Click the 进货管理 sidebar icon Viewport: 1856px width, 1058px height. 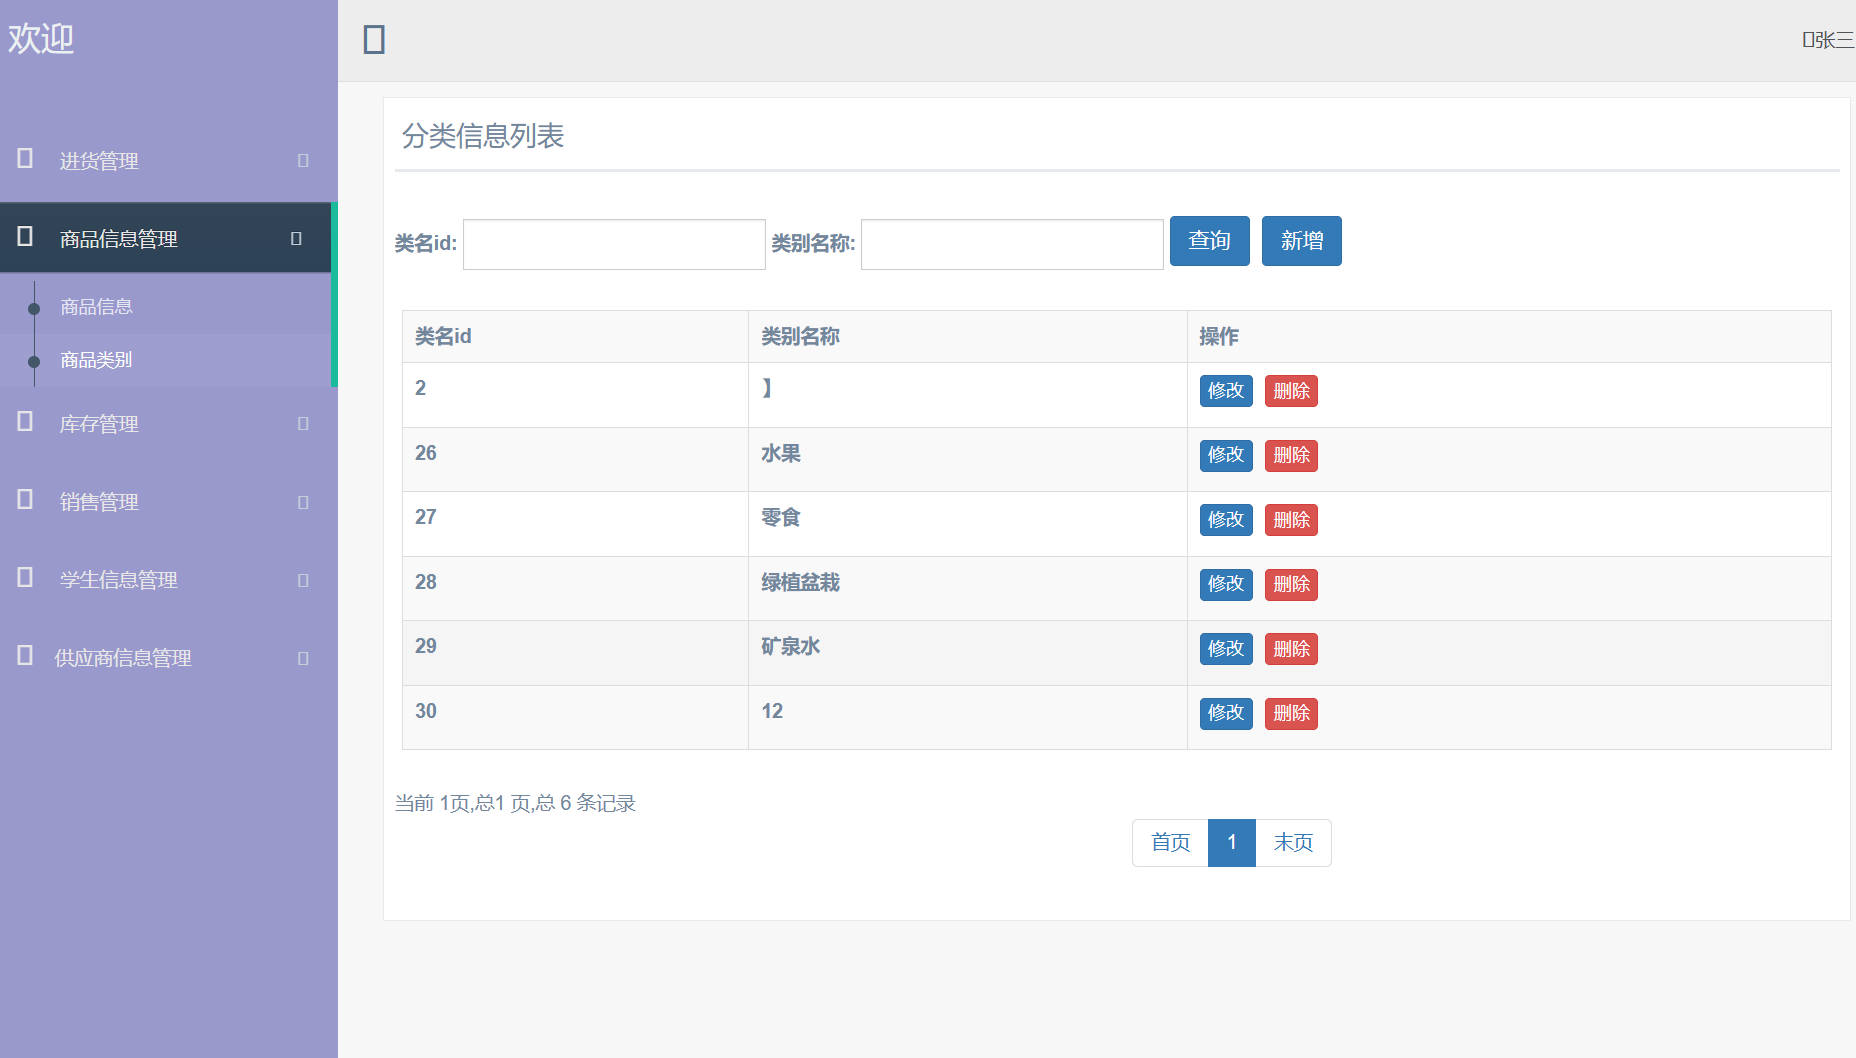click(x=22, y=159)
